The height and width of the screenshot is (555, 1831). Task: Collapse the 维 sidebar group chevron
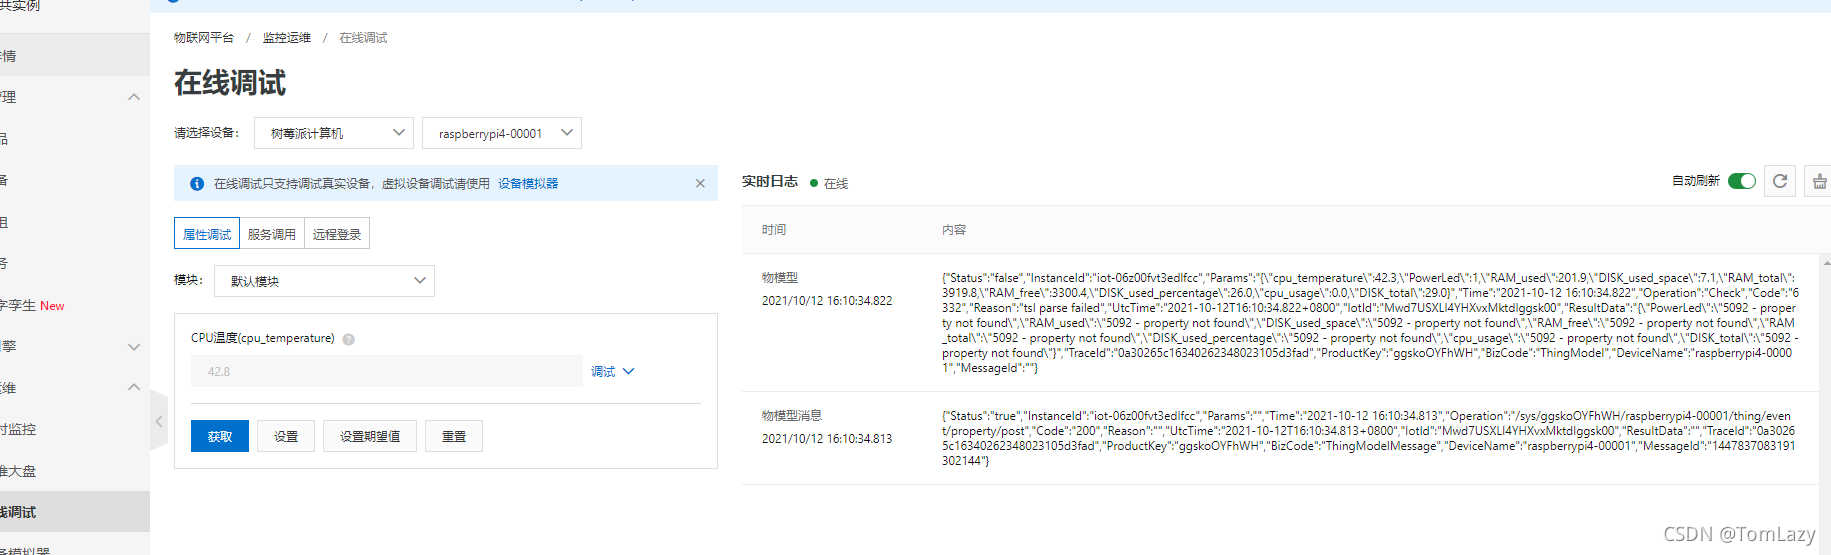pyautogui.click(x=134, y=387)
